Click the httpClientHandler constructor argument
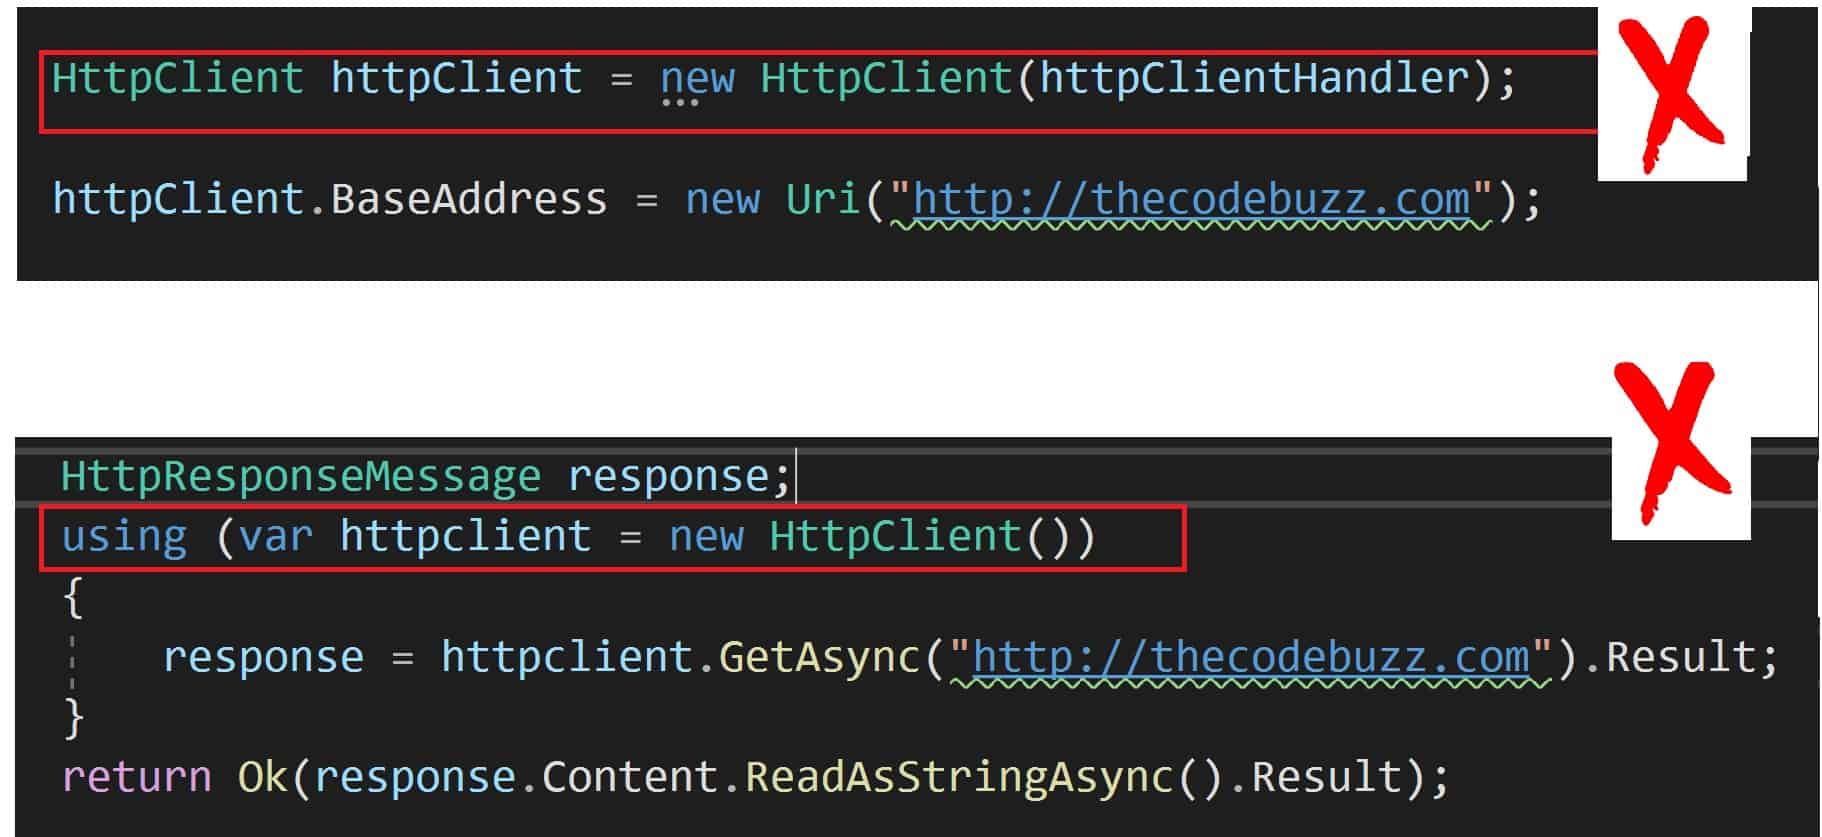Viewport: 1822px width, 837px height. pos(1254,78)
